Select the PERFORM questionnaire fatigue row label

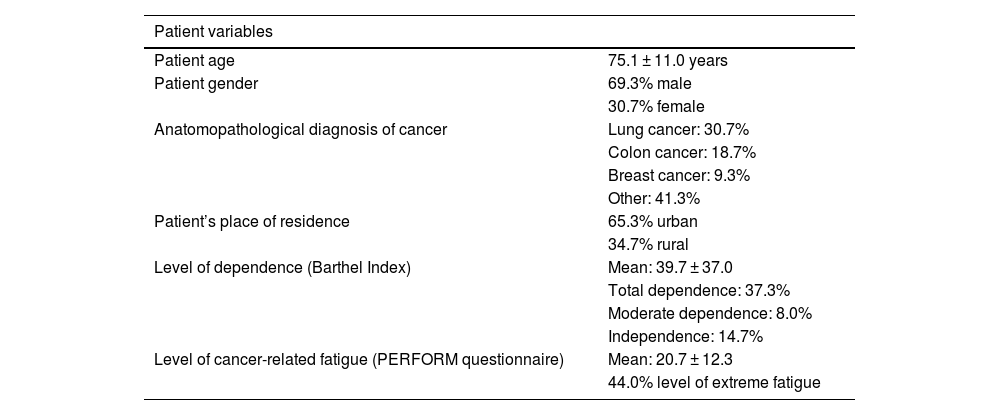tap(359, 359)
